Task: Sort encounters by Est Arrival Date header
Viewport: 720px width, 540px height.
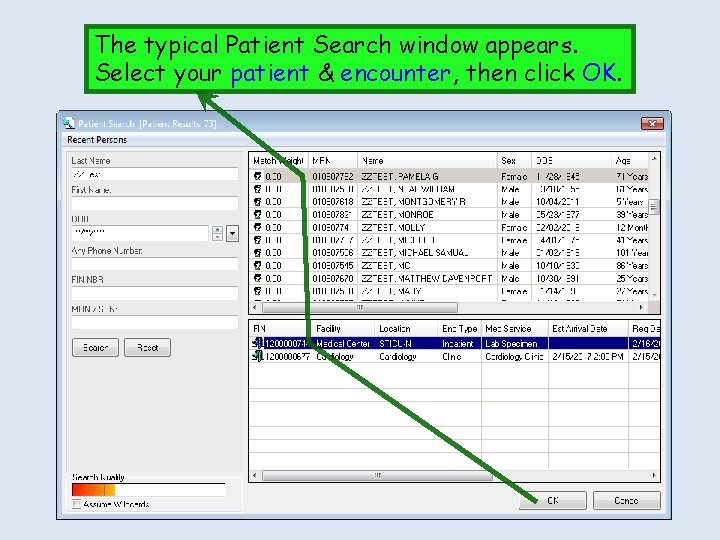Action: (588, 329)
